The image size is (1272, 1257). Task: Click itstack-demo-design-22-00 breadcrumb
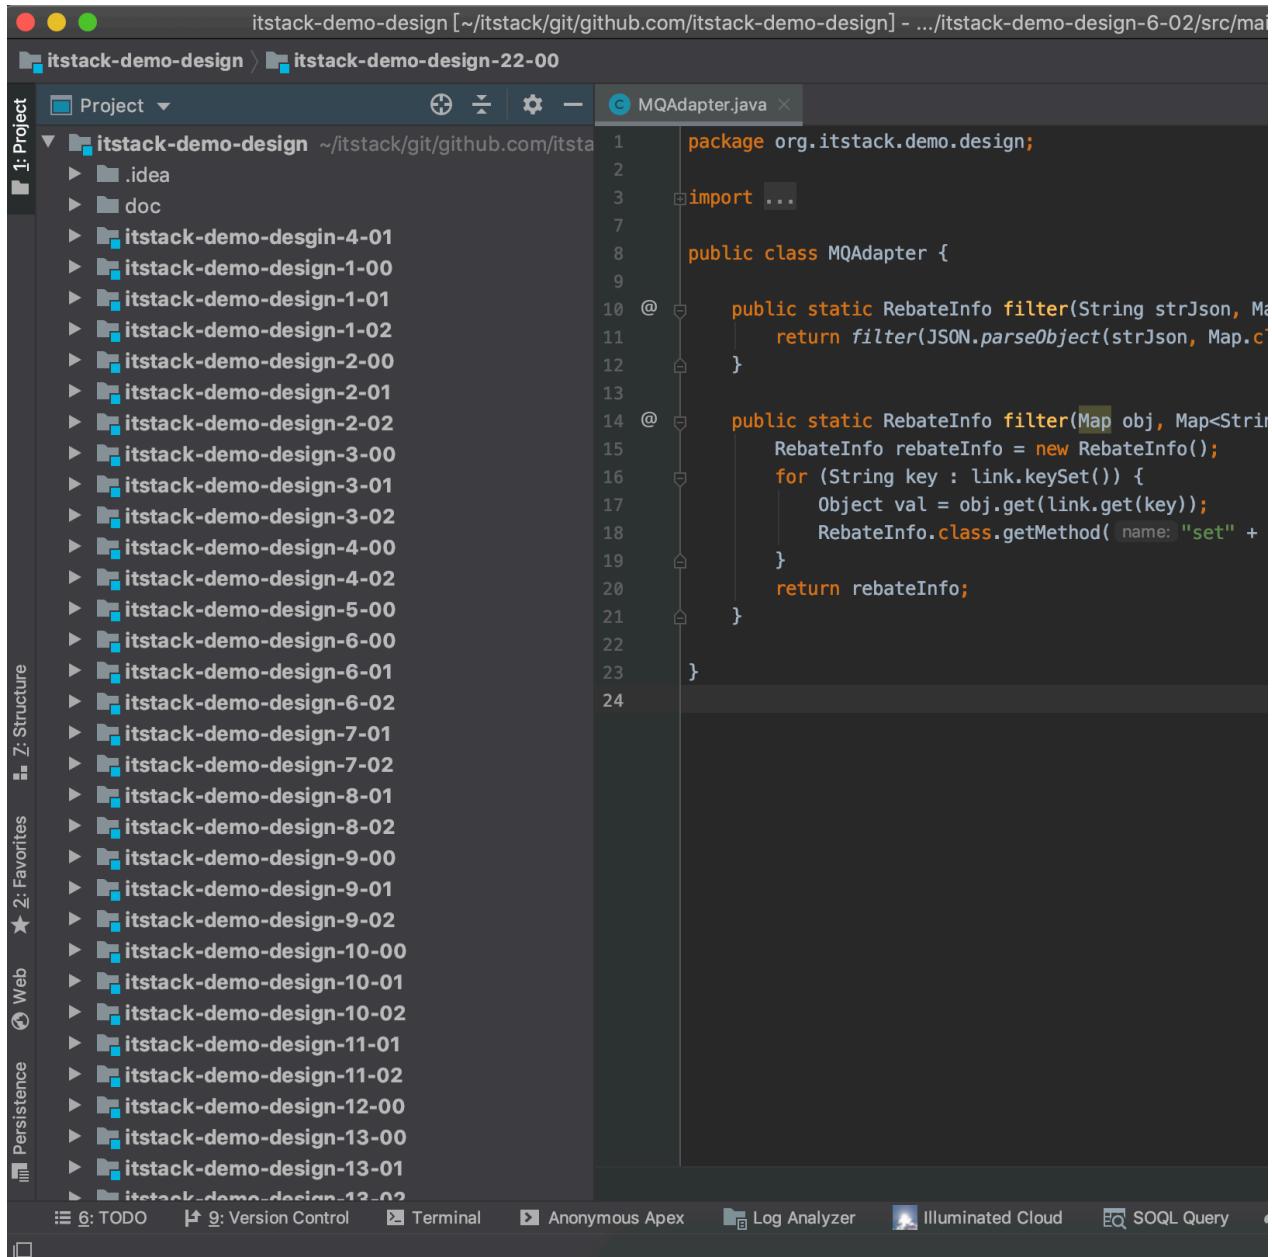pos(412,61)
